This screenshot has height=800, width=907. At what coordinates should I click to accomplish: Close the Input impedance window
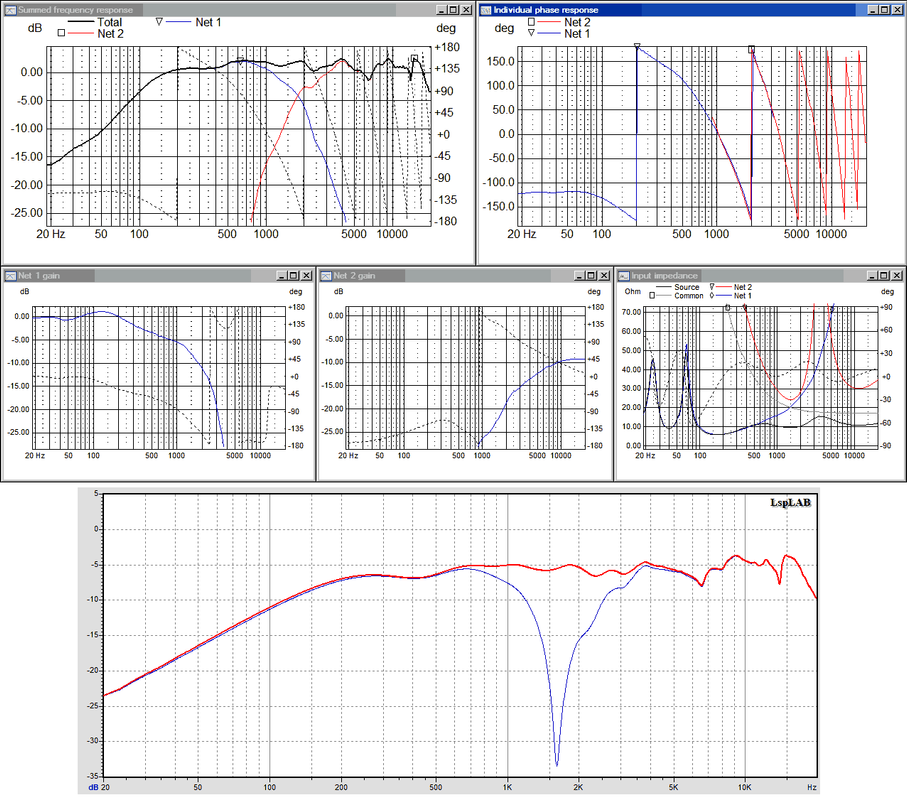(x=897, y=276)
